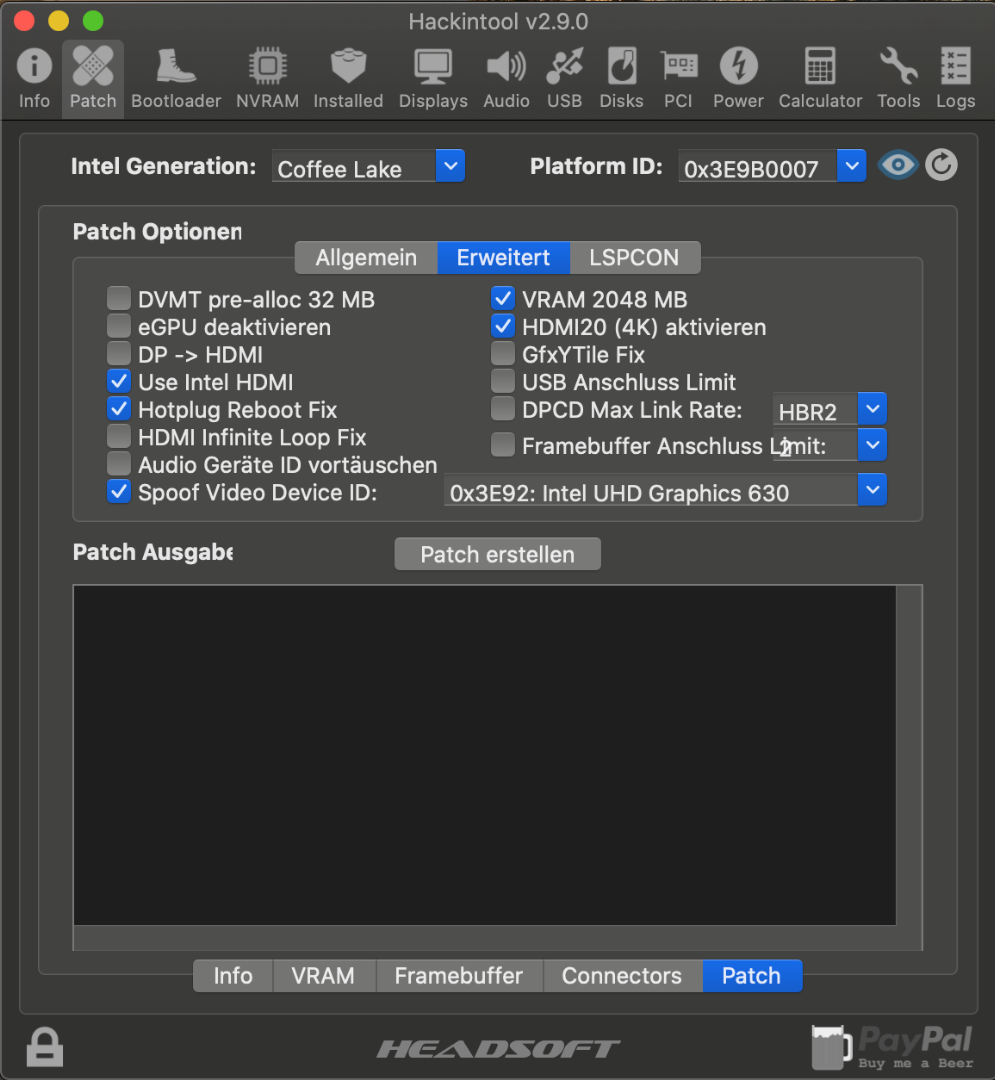This screenshot has height=1080, width=995.
Task: Click the Patch erstellen button
Action: 497,554
